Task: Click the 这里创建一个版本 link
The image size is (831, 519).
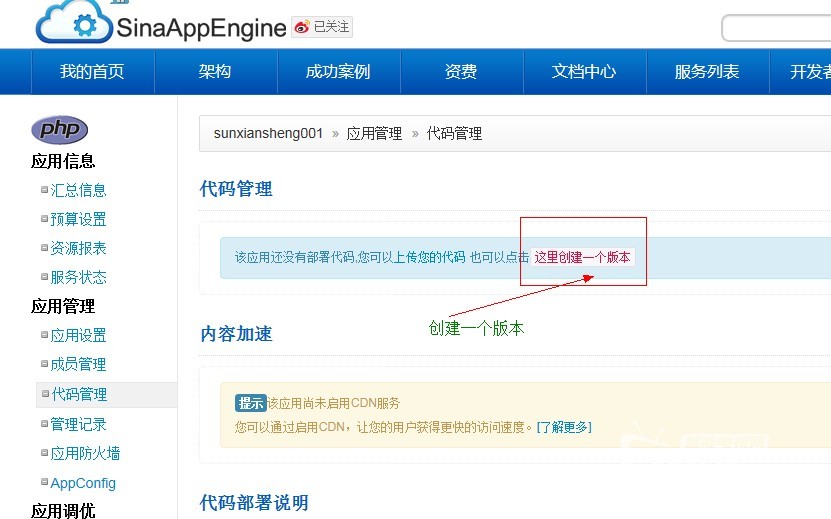Action: [x=582, y=258]
